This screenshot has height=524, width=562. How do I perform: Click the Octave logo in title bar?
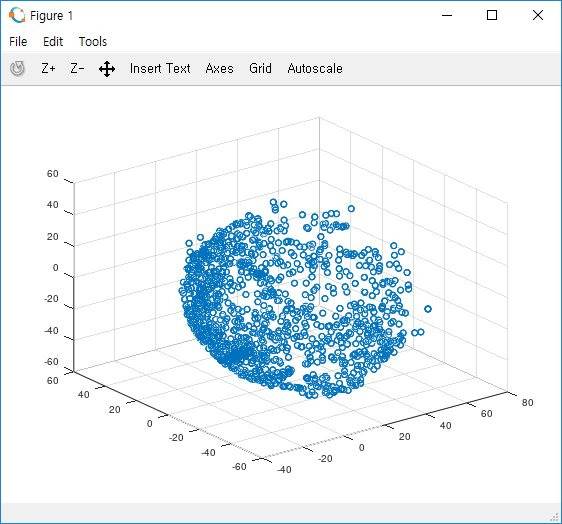click(17, 15)
